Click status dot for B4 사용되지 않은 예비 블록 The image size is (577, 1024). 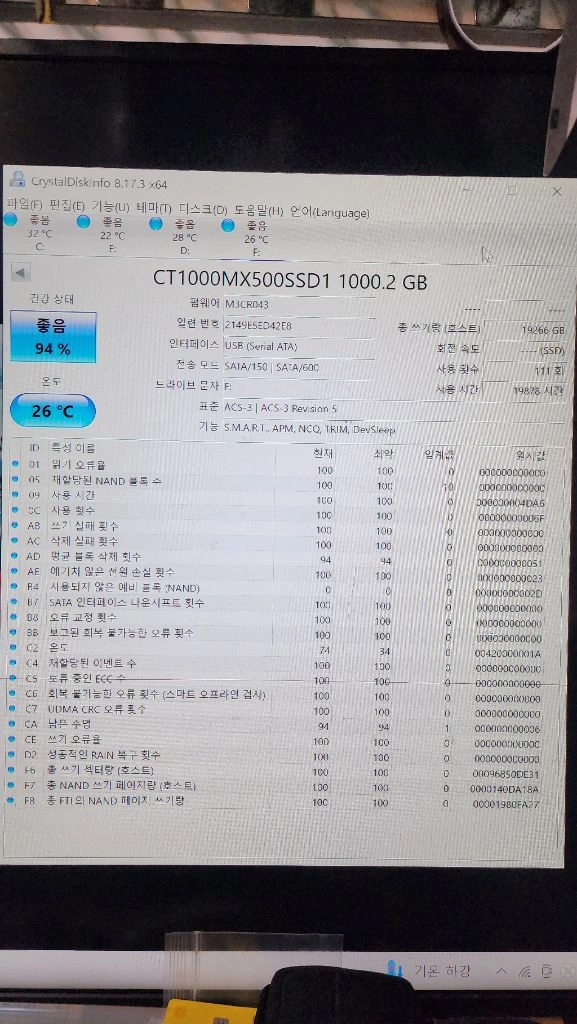[x=15, y=586]
